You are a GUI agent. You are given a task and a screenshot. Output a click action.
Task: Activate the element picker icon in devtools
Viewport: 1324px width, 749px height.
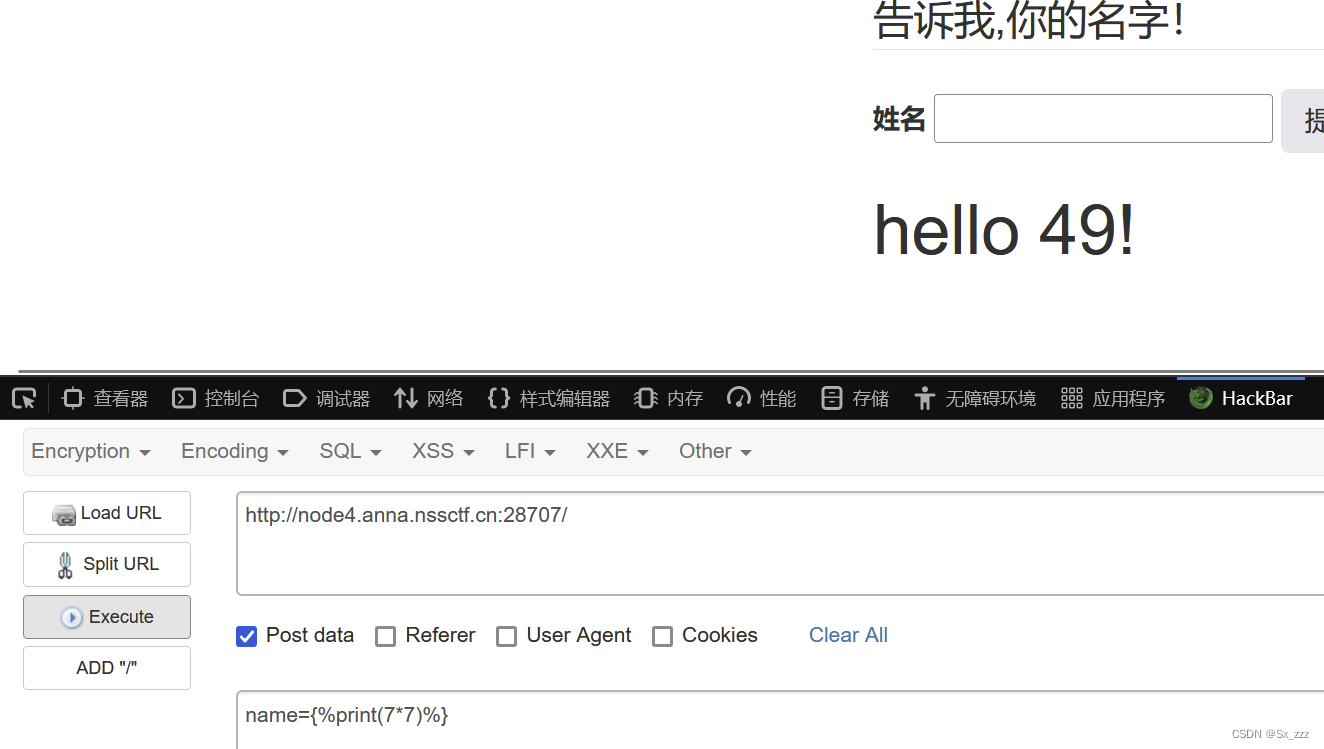(24, 398)
